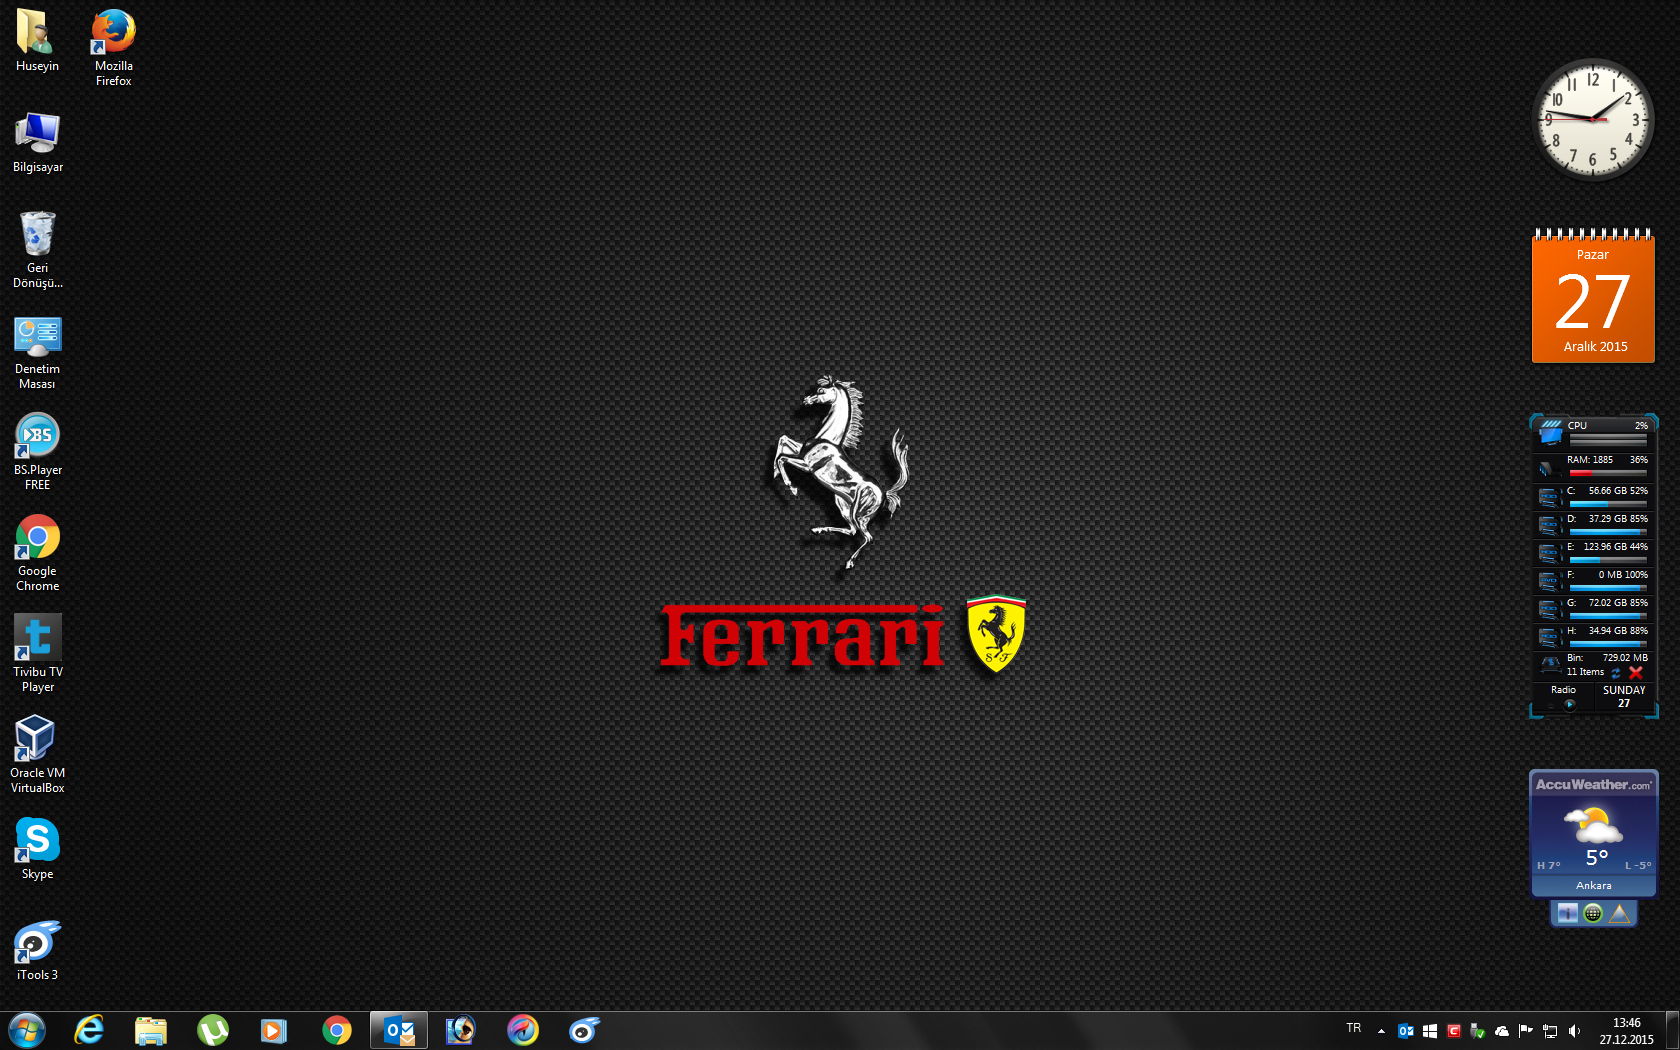Image resolution: width=1680 pixels, height=1050 pixels.
Task: Switch to the Outlook taskbar window
Action: click(x=399, y=1030)
